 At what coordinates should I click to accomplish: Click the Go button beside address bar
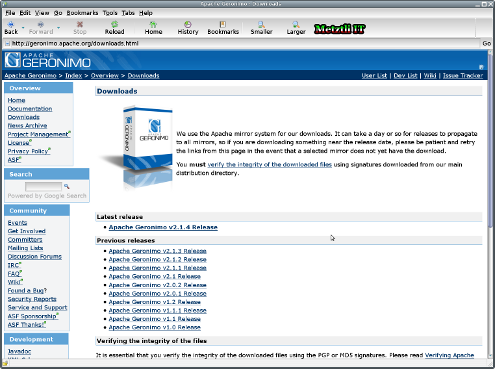click(487, 43)
